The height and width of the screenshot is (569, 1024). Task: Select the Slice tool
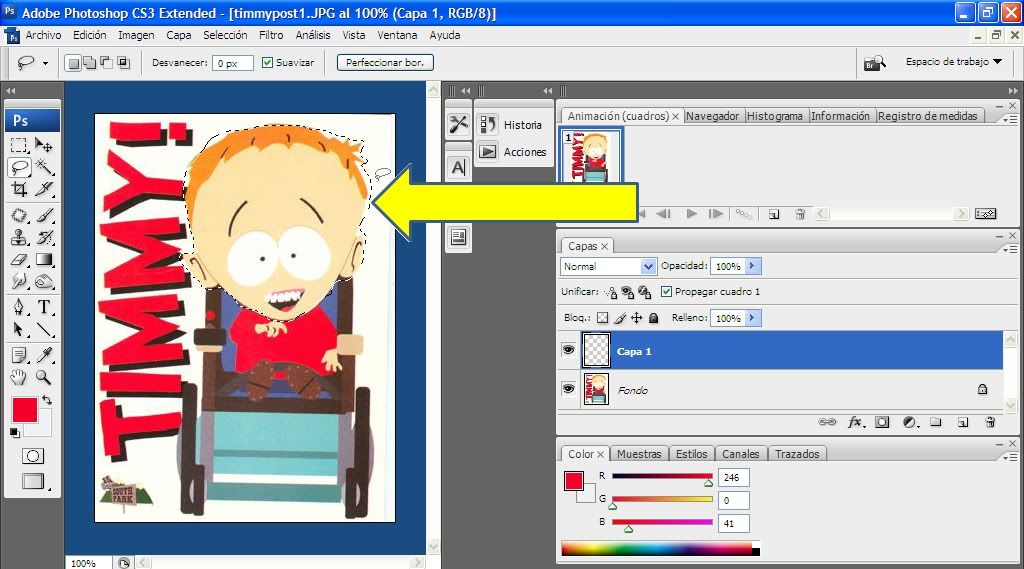pyautogui.click(x=44, y=189)
